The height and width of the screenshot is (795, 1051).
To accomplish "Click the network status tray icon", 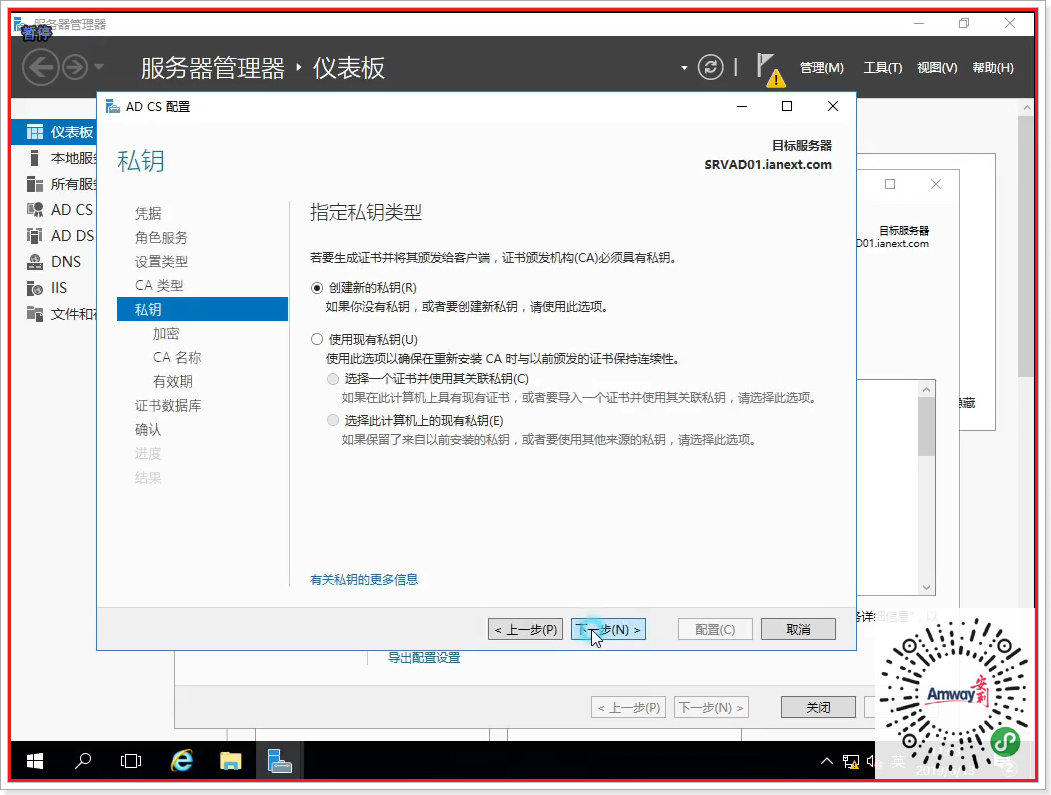I will 851,761.
